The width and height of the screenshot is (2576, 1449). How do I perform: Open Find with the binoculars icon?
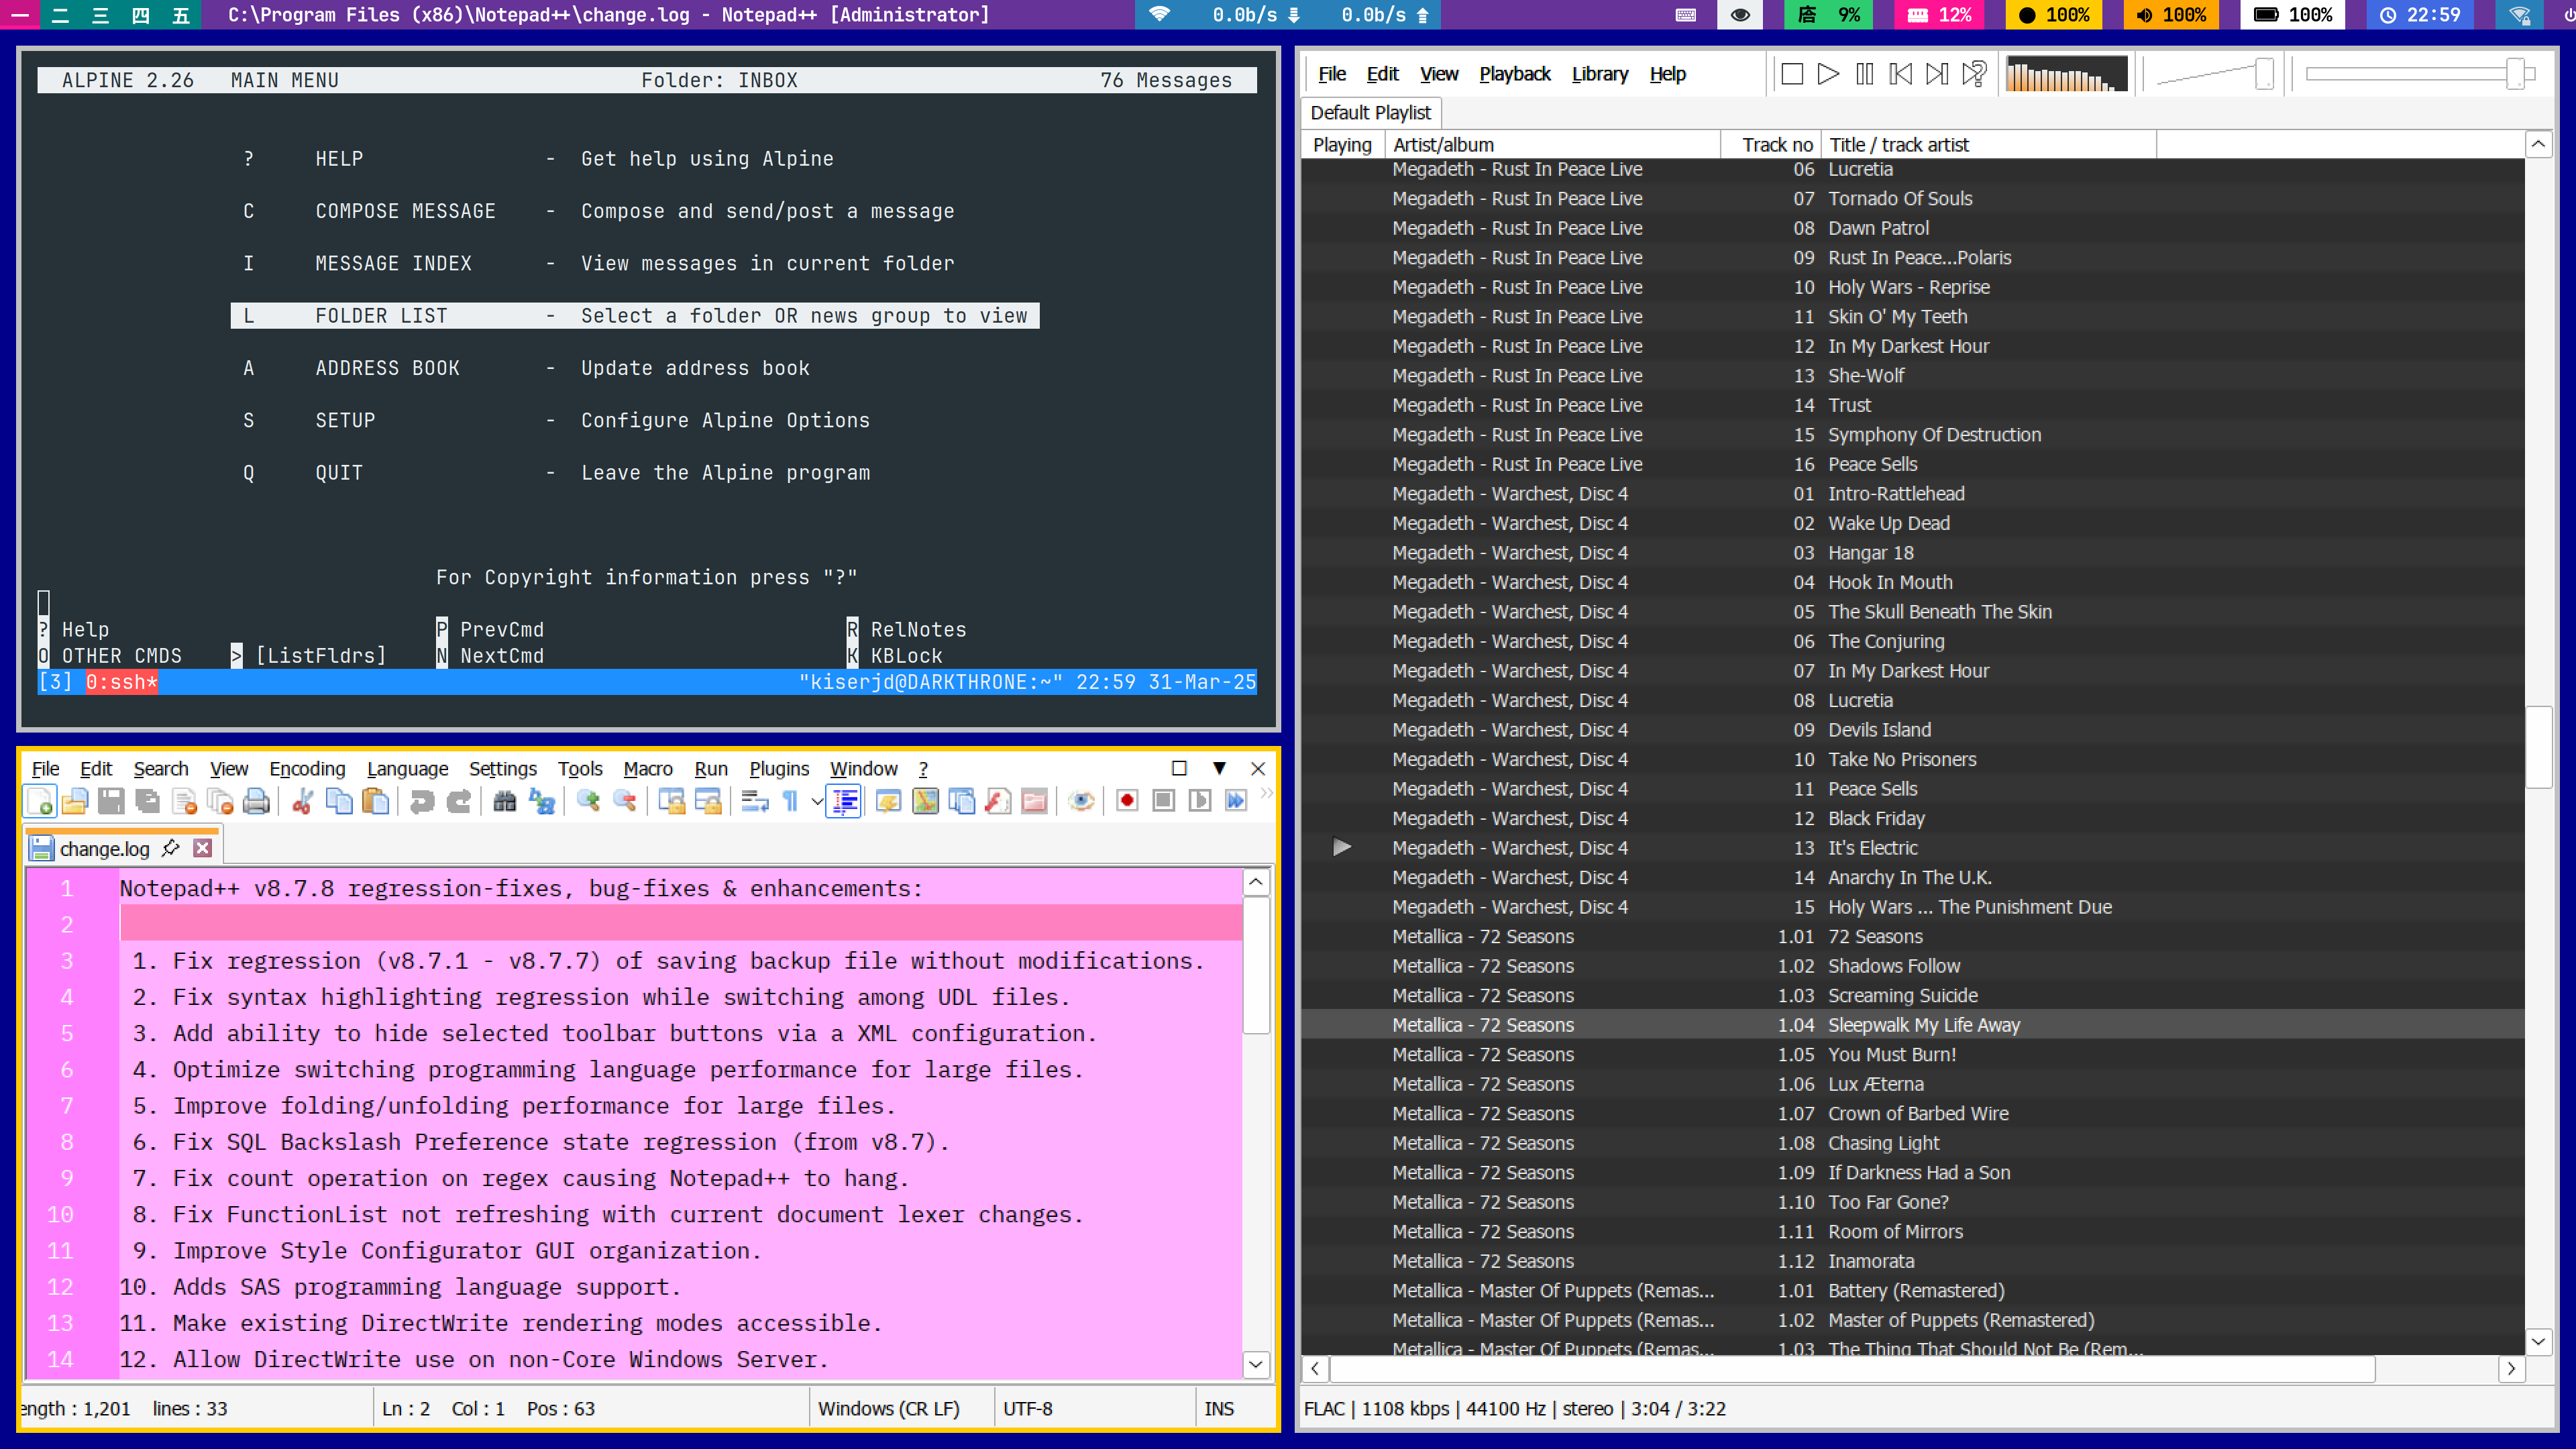504,801
